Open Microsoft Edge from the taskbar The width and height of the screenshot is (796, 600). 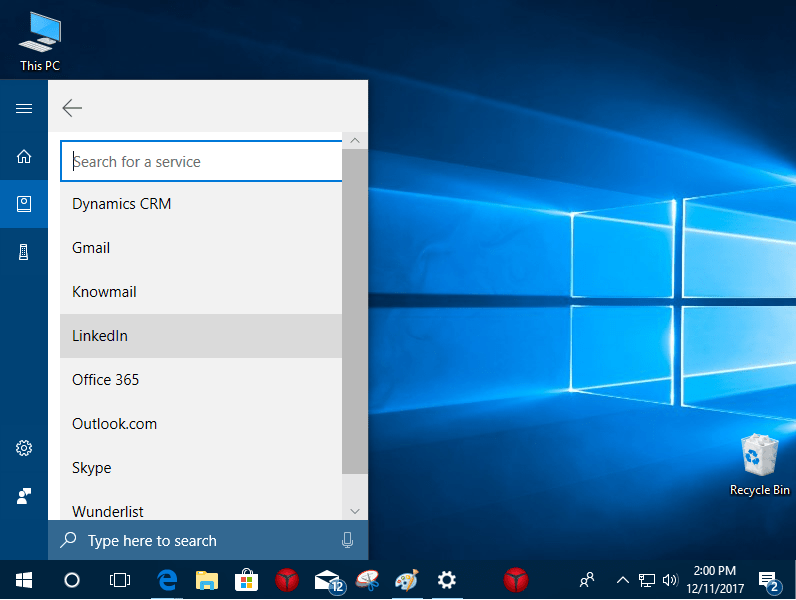(x=168, y=579)
